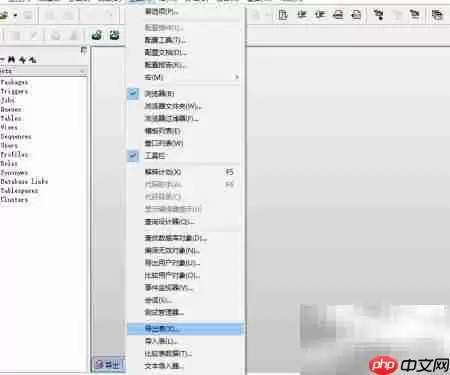
Task: Select Profiles in the object browser
Action: pos(14,155)
